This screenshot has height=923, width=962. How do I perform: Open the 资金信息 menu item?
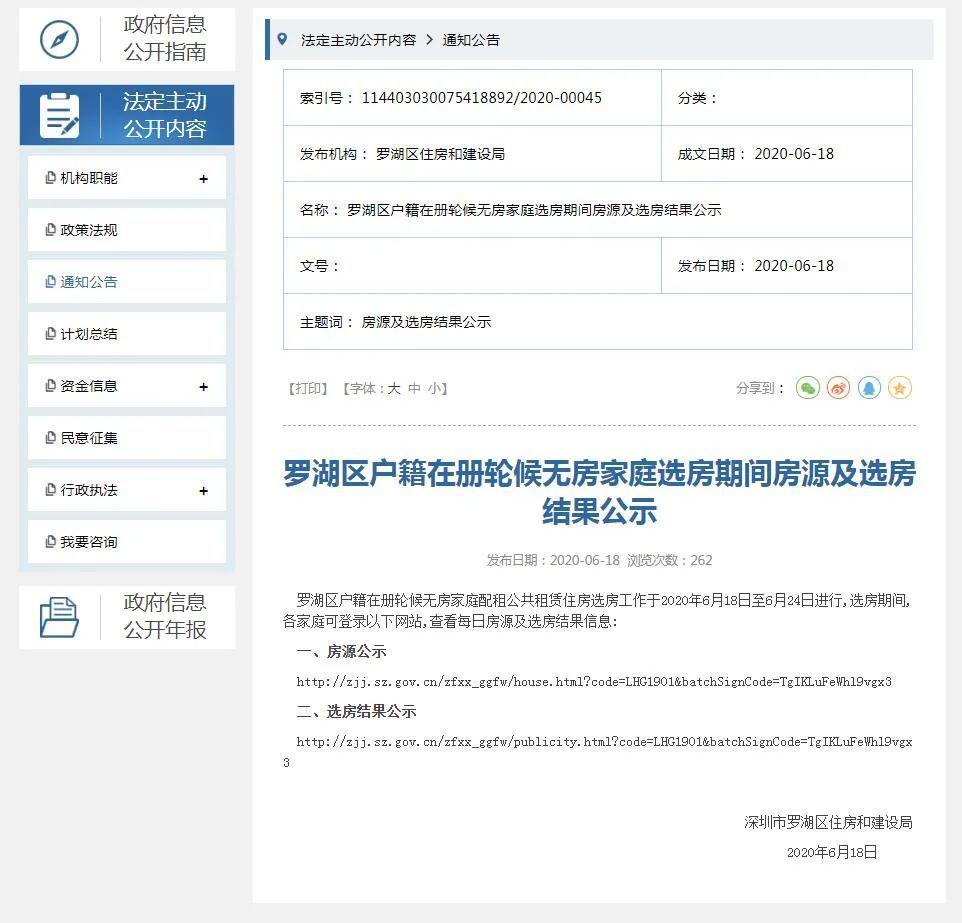(x=127, y=386)
